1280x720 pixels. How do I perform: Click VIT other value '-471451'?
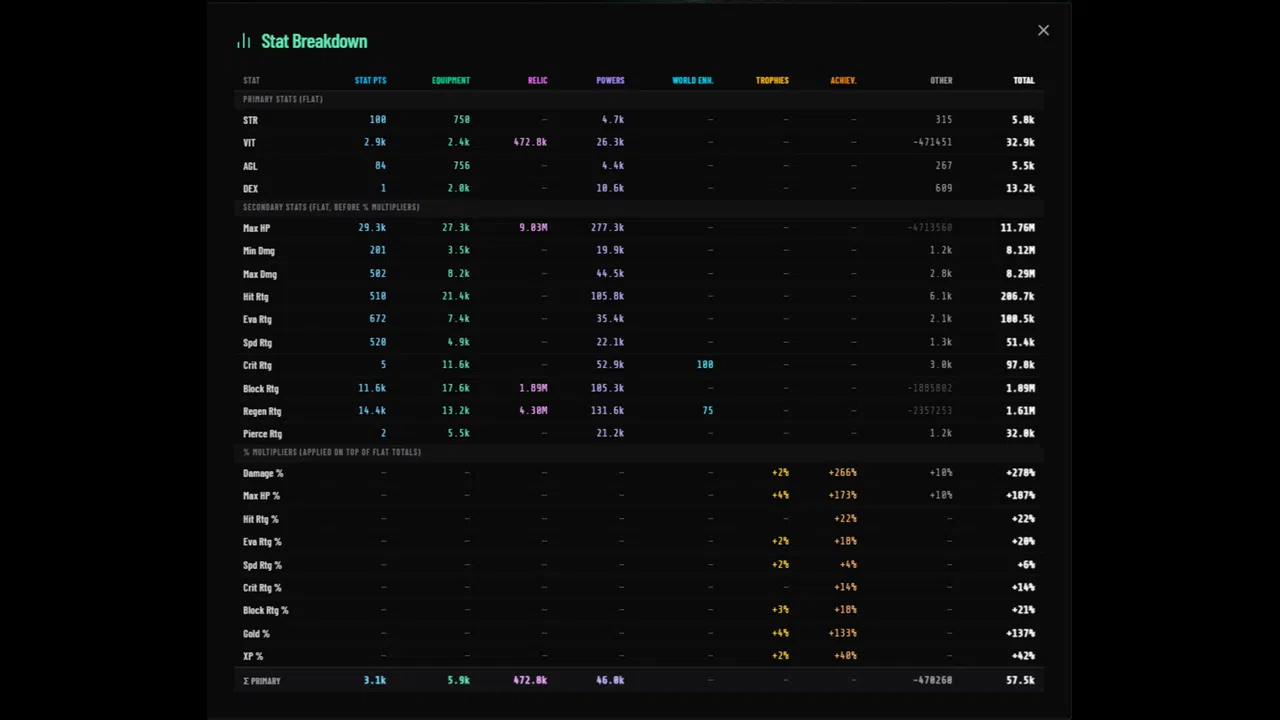coord(932,142)
